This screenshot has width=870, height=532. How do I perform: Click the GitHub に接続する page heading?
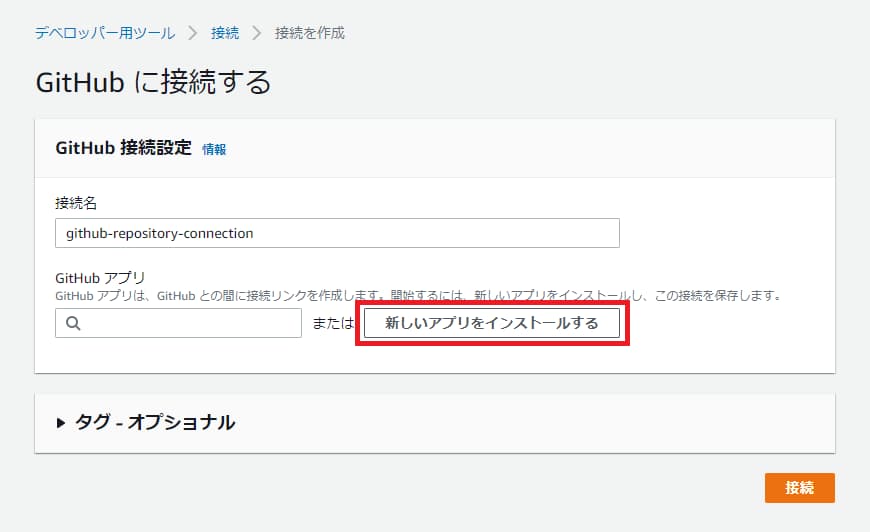point(153,82)
